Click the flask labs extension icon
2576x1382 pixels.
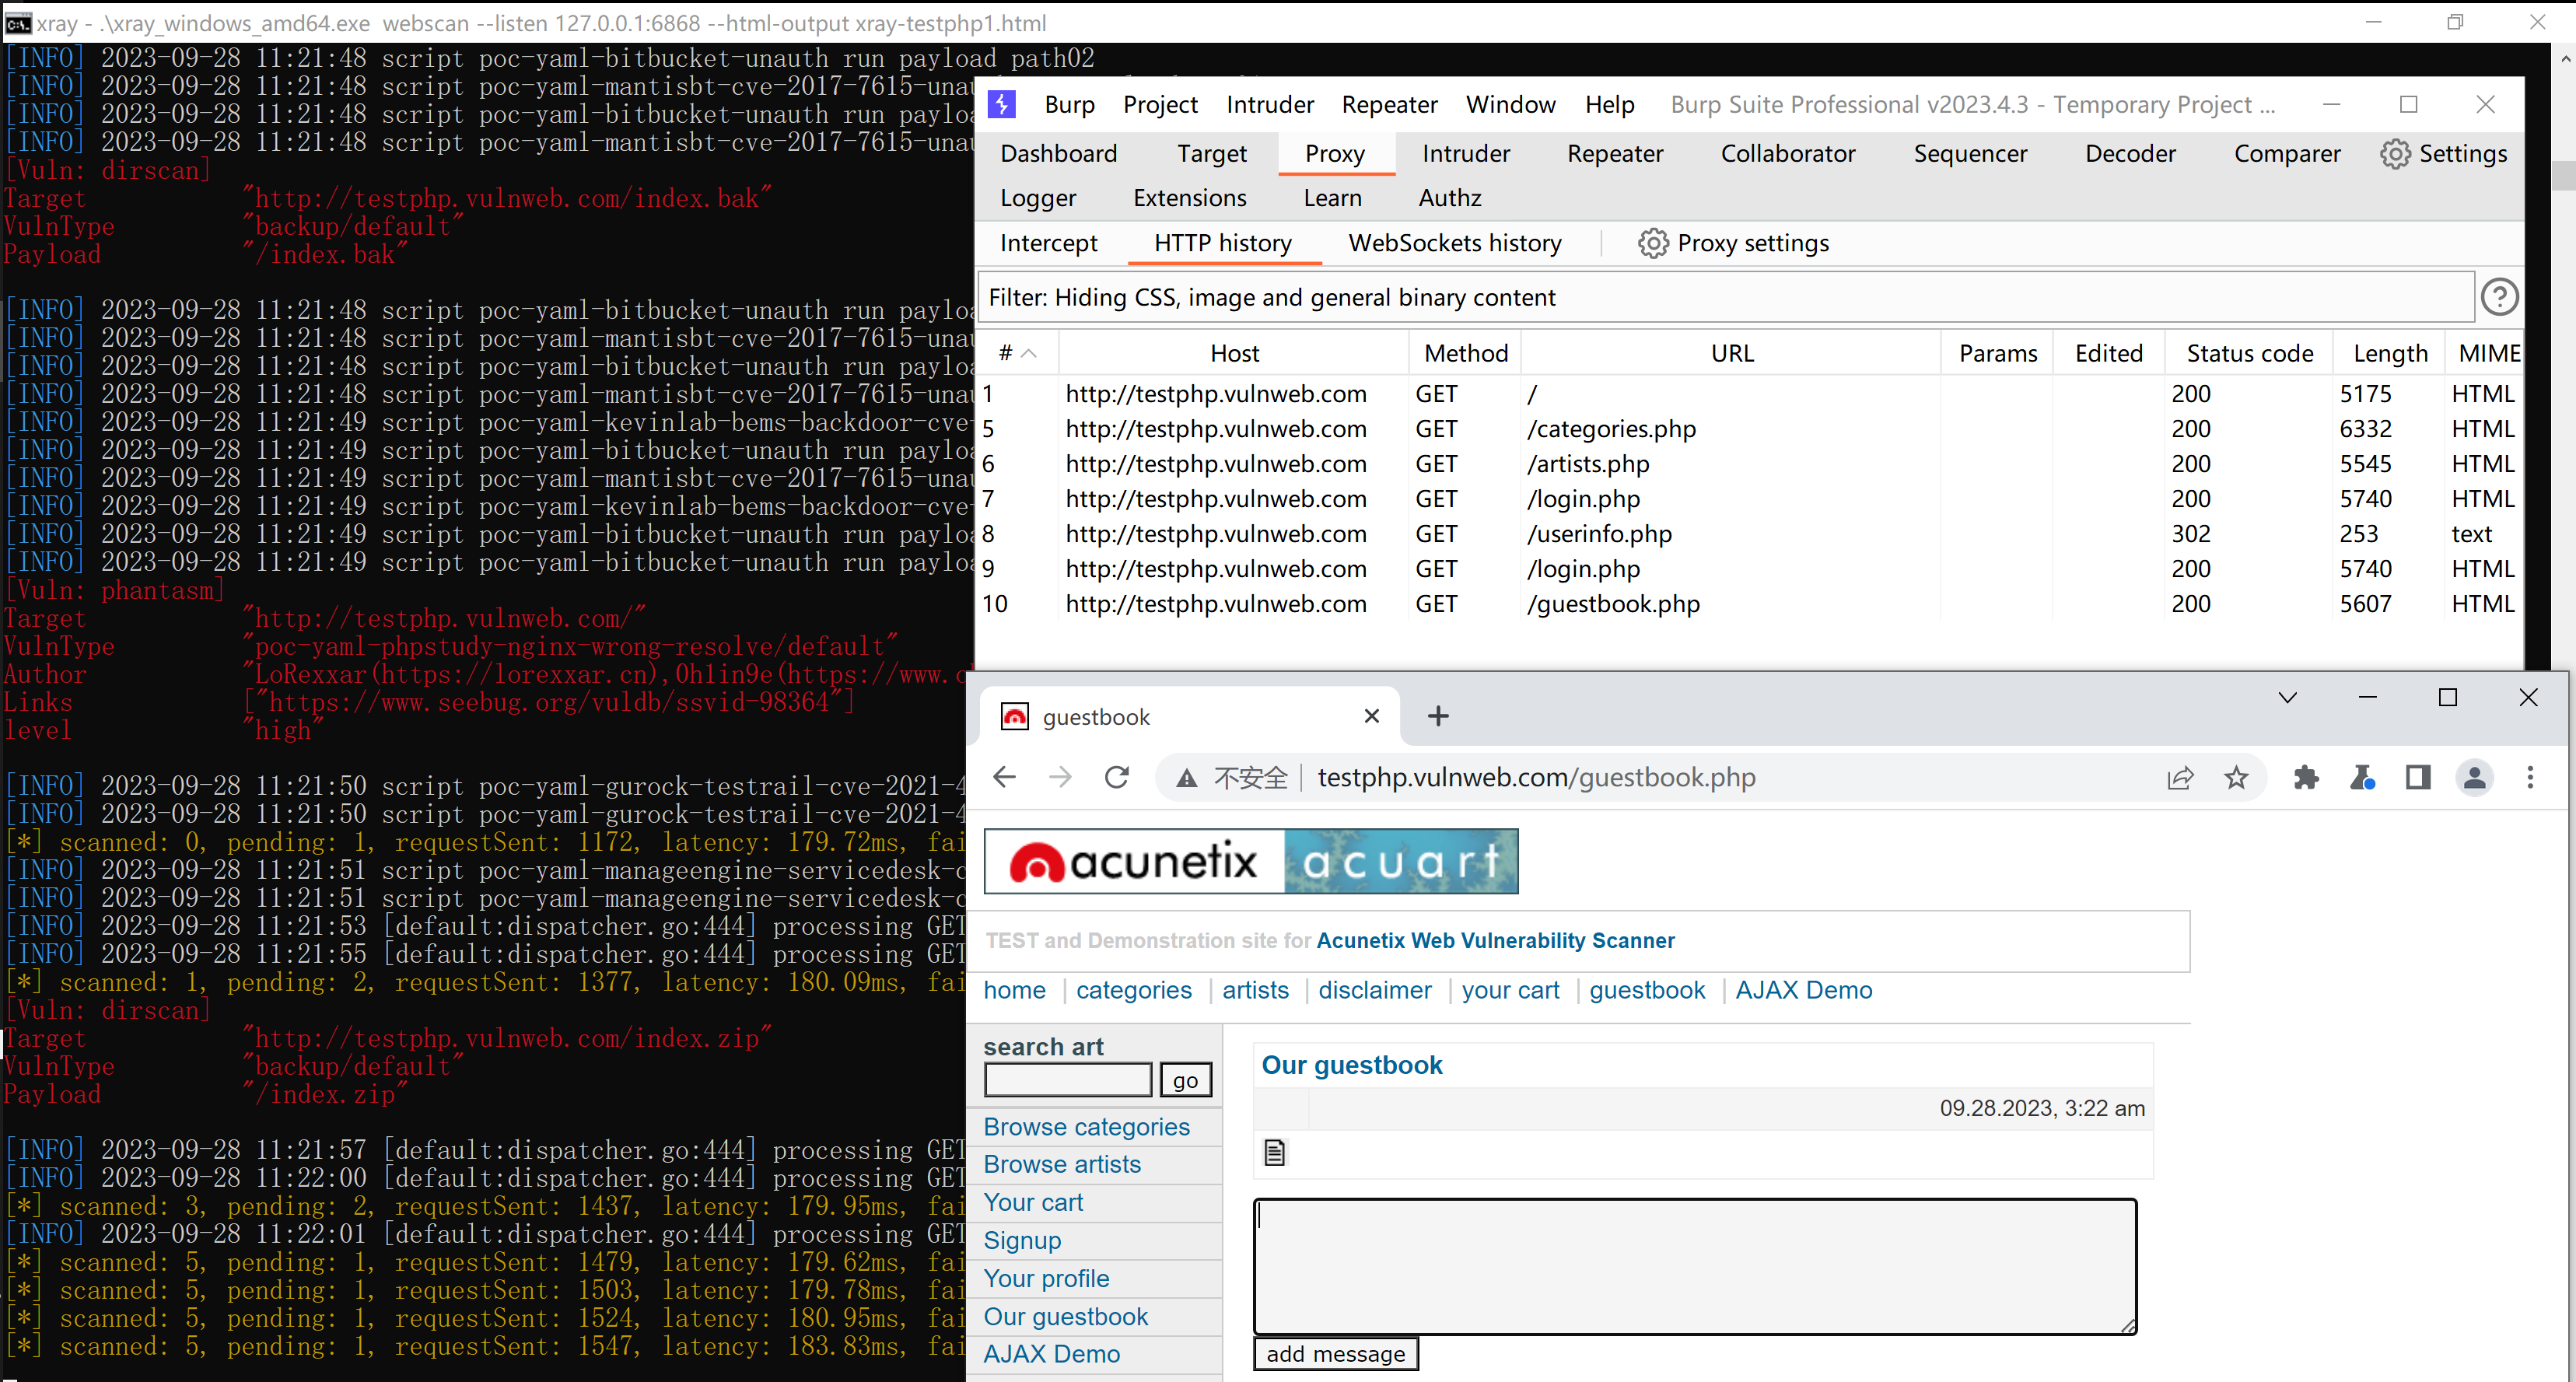coord(2362,778)
